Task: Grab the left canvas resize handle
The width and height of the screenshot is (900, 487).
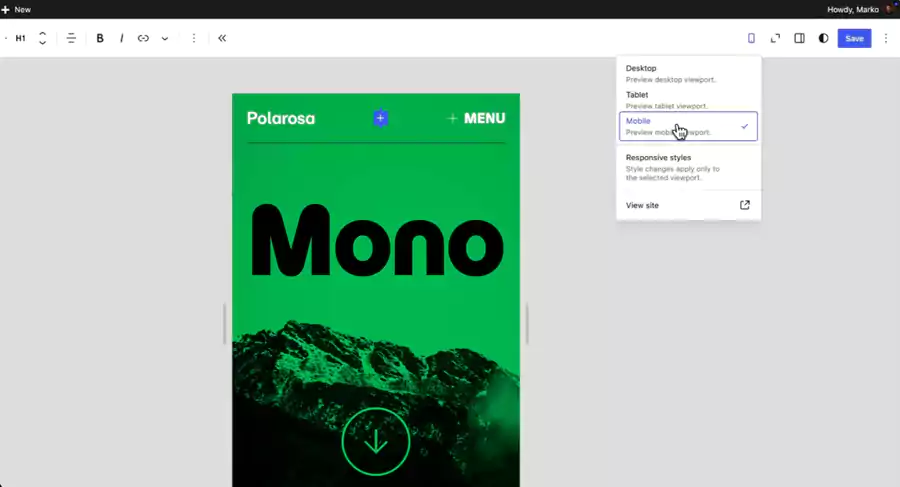Action: pos(224,324)
